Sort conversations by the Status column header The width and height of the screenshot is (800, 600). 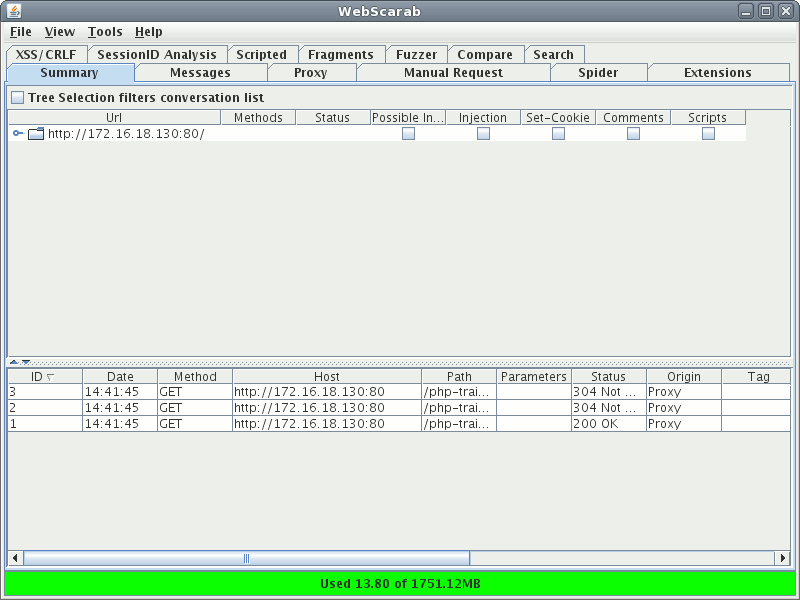pos(607,376)
